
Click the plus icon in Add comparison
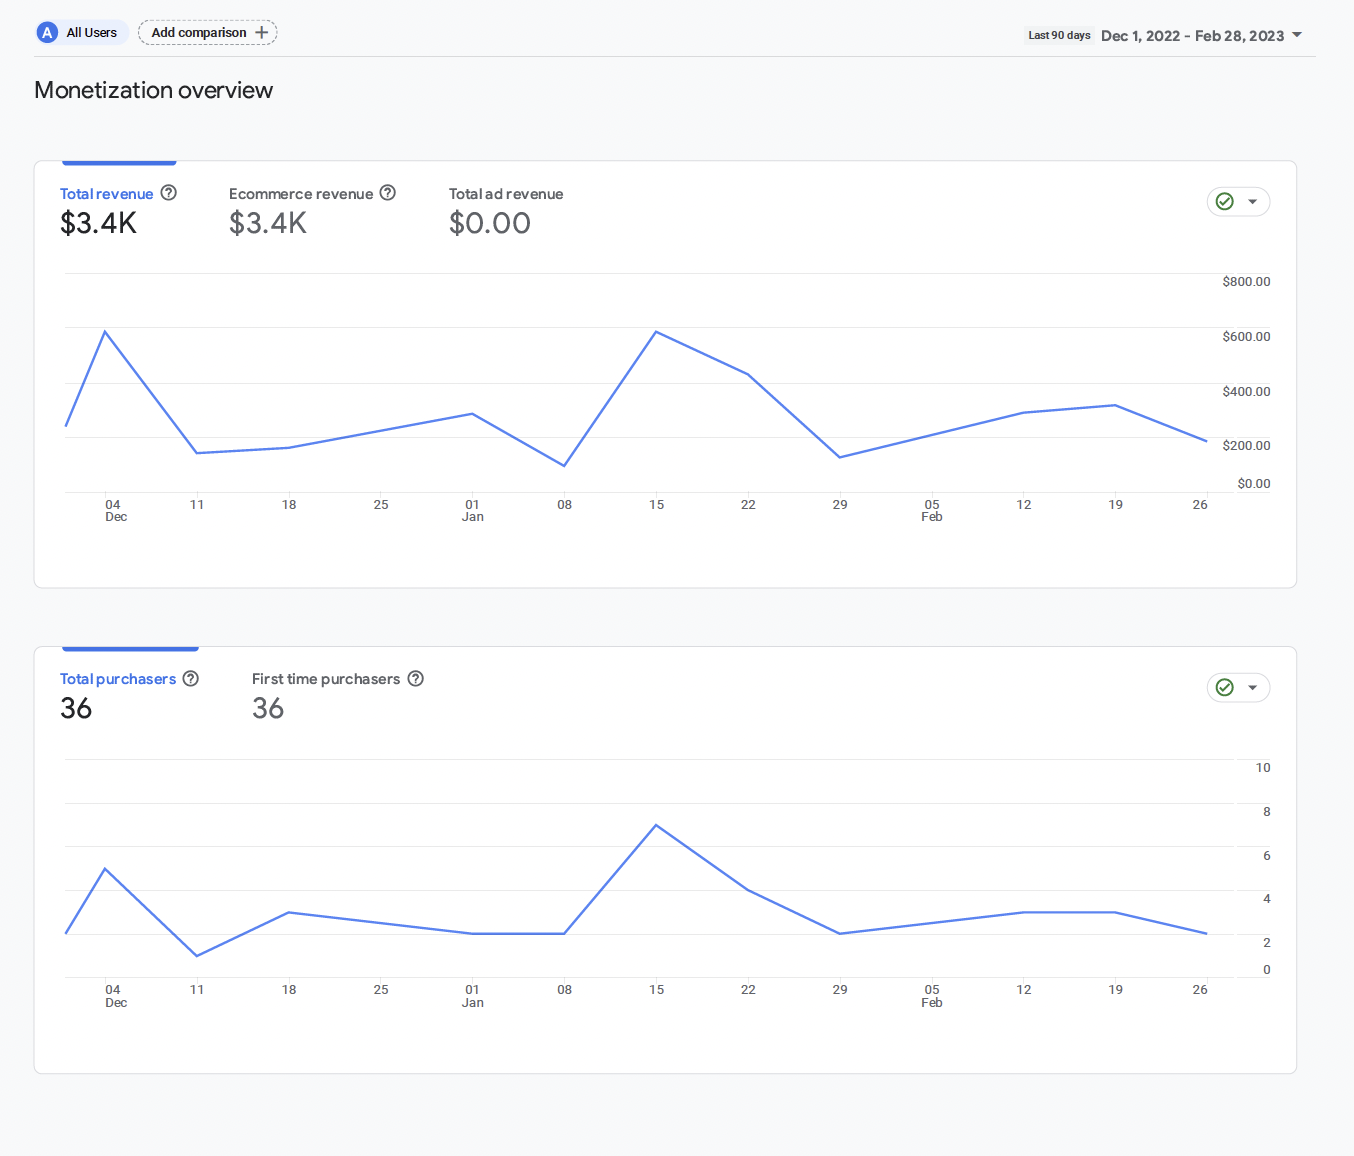(262, 33)
